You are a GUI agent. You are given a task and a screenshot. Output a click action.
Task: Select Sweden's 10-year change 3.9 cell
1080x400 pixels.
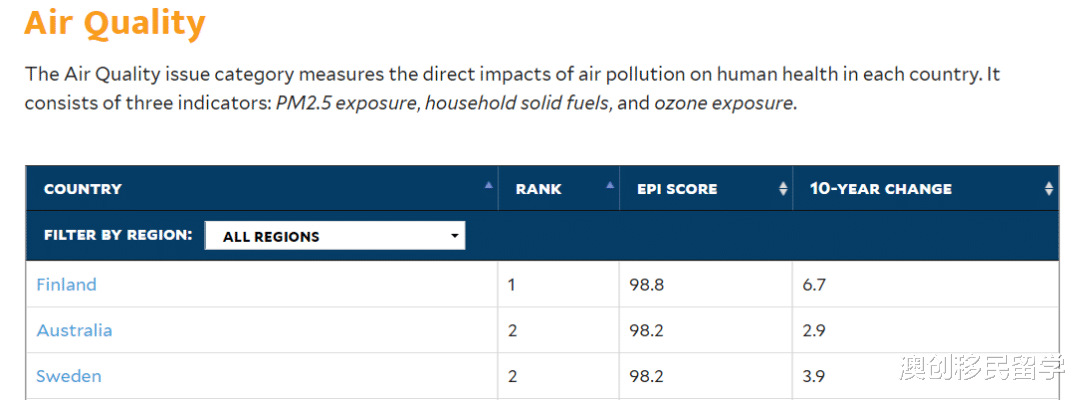(x=814, y=376)
